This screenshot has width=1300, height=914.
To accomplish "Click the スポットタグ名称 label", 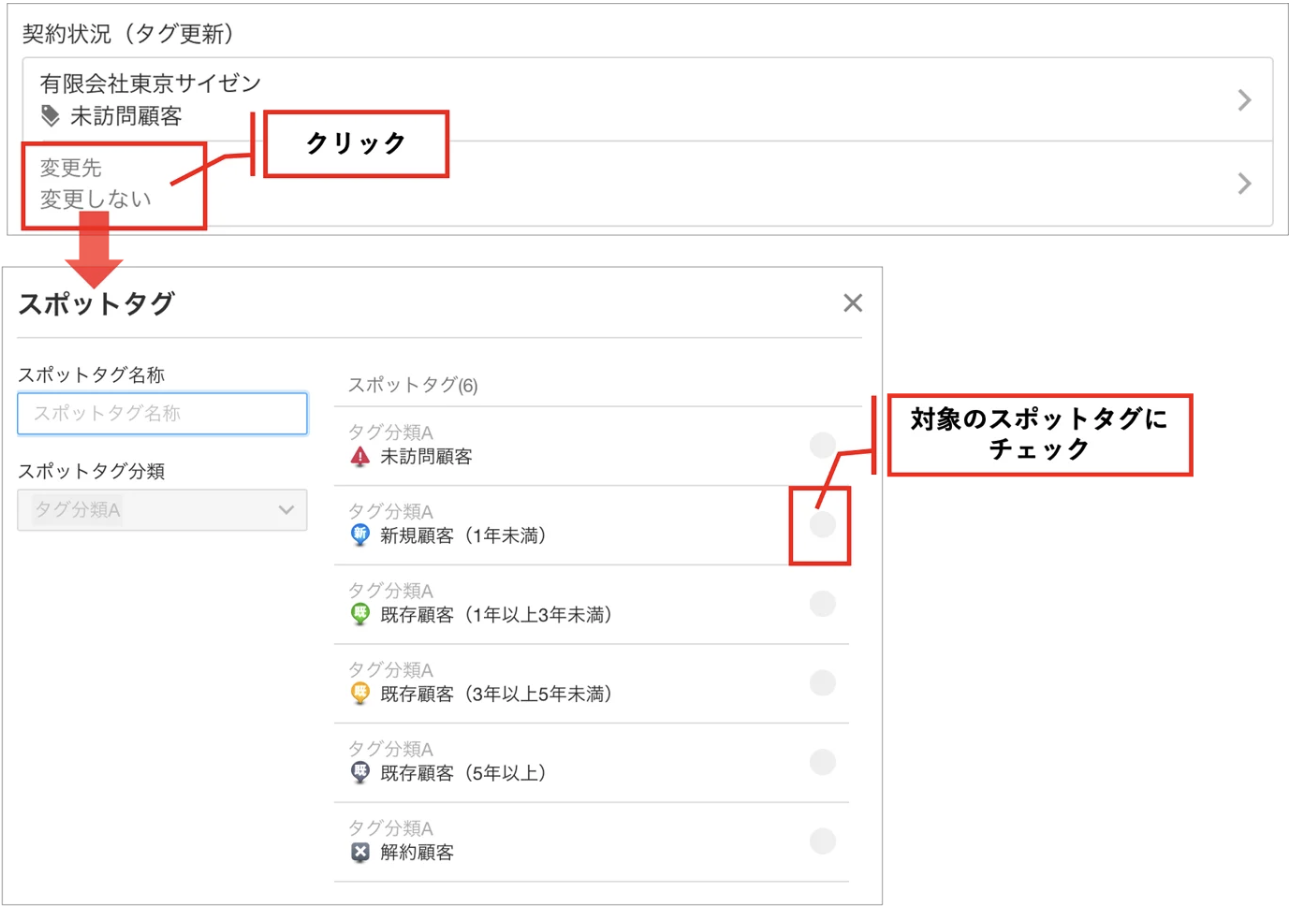I will pyautogui.click(x=92, y=375).
